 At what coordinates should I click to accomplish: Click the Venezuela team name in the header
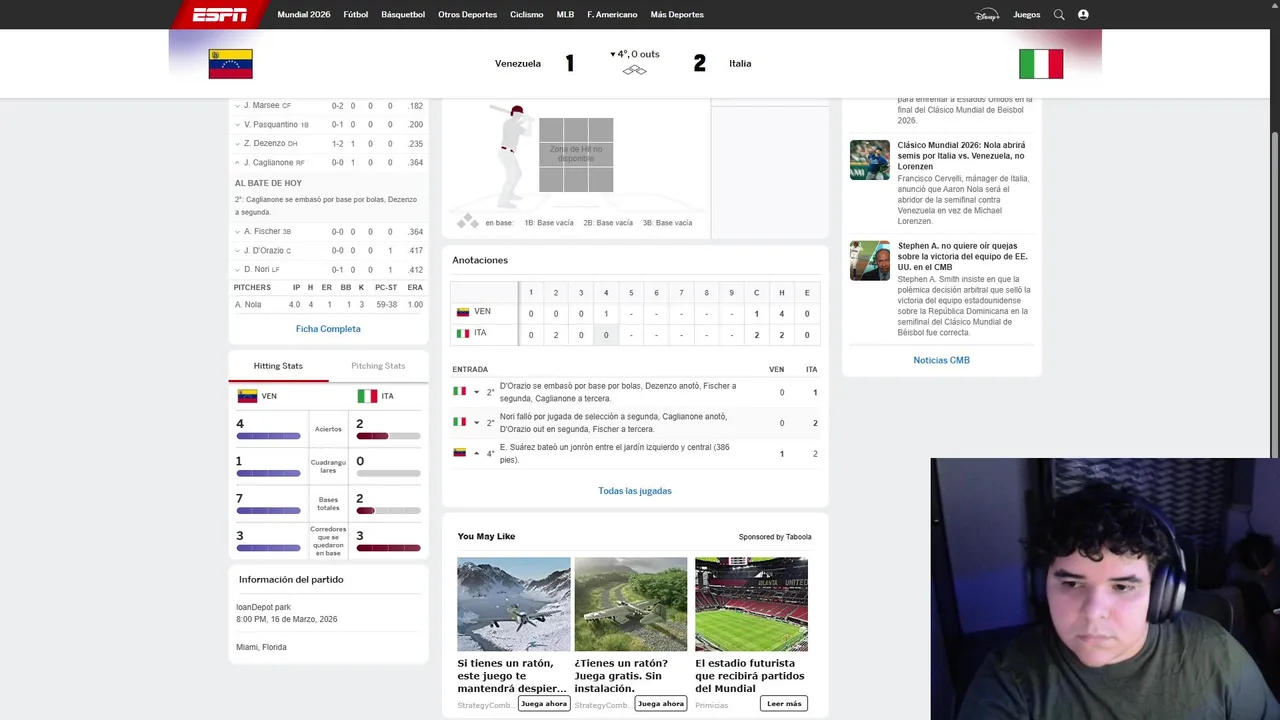[x=518, y=64]
